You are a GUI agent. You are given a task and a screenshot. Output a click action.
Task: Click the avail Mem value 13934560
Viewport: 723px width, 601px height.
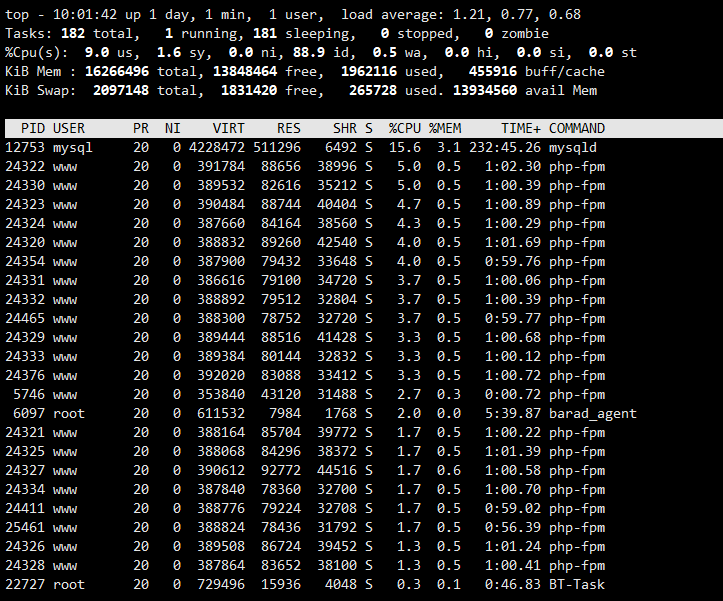[x=485, y=90]
